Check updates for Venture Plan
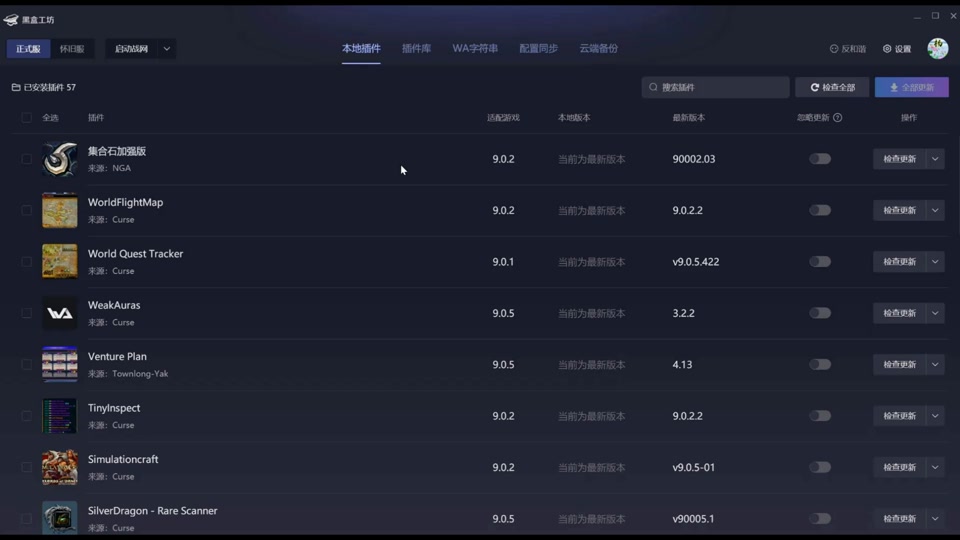Screen dimensions: 960x540 coord(899,365)
